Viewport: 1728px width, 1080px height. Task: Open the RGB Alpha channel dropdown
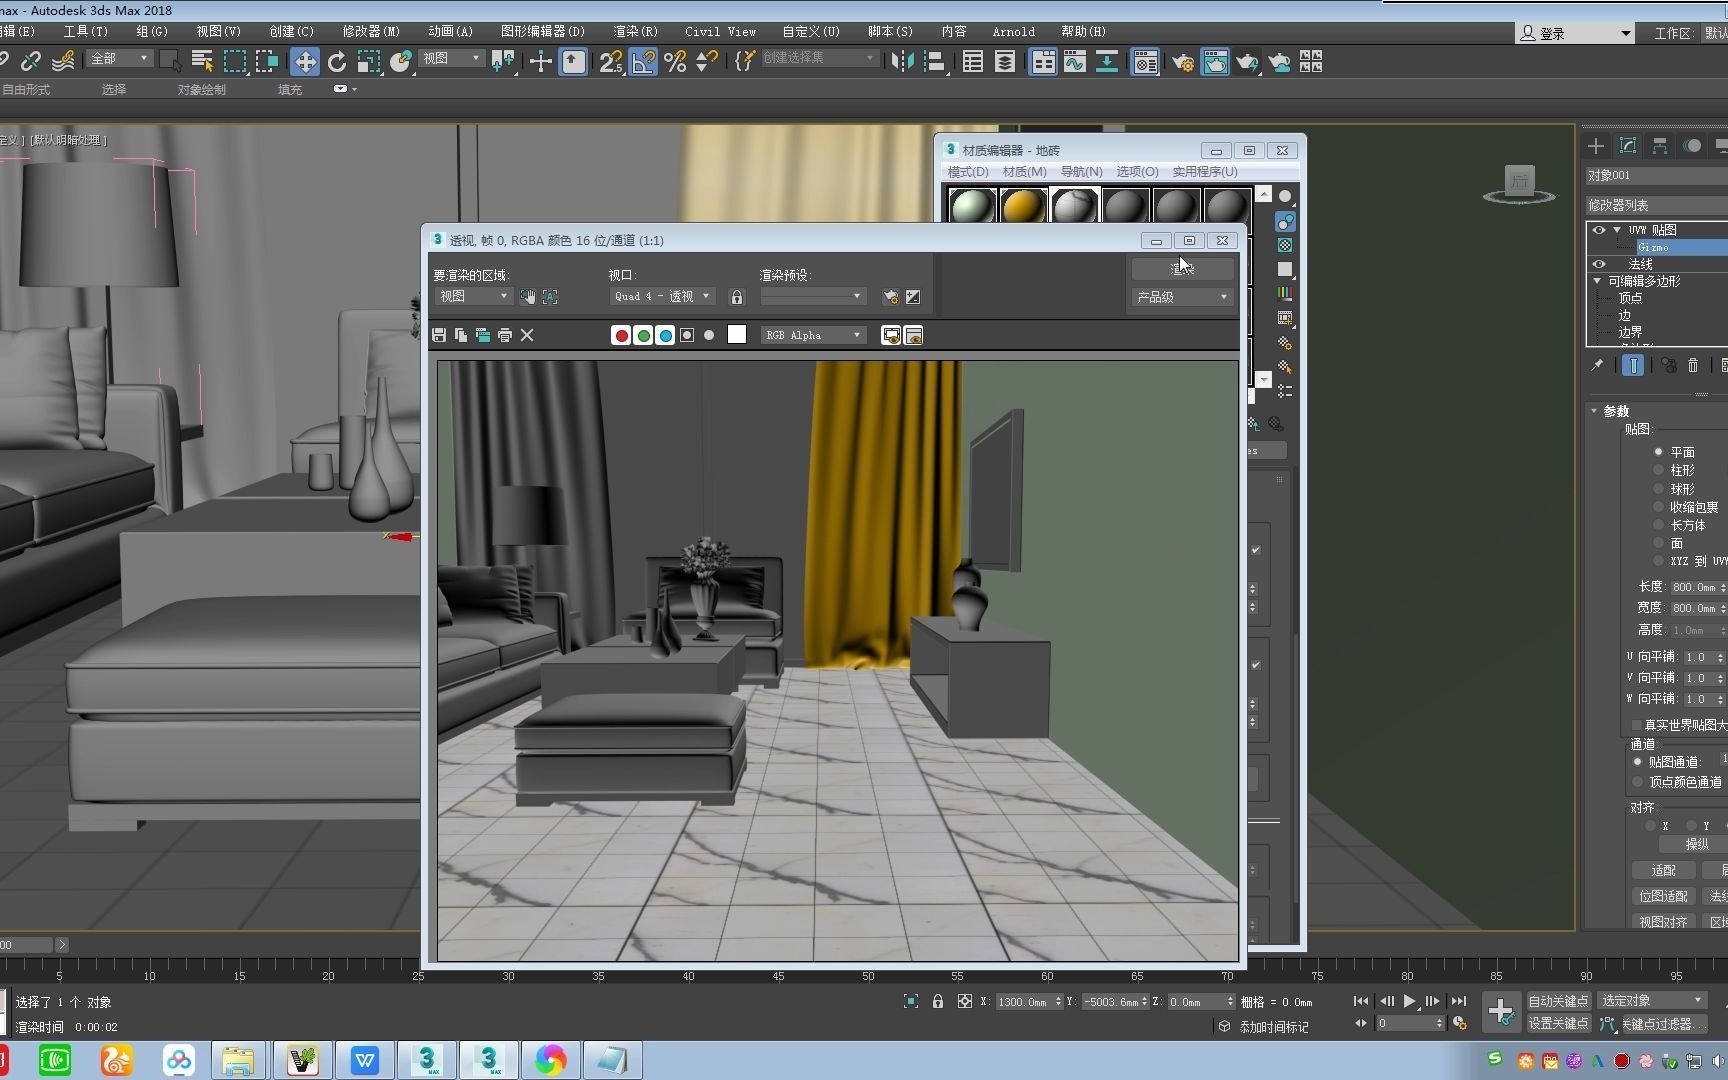click(813, 335)
